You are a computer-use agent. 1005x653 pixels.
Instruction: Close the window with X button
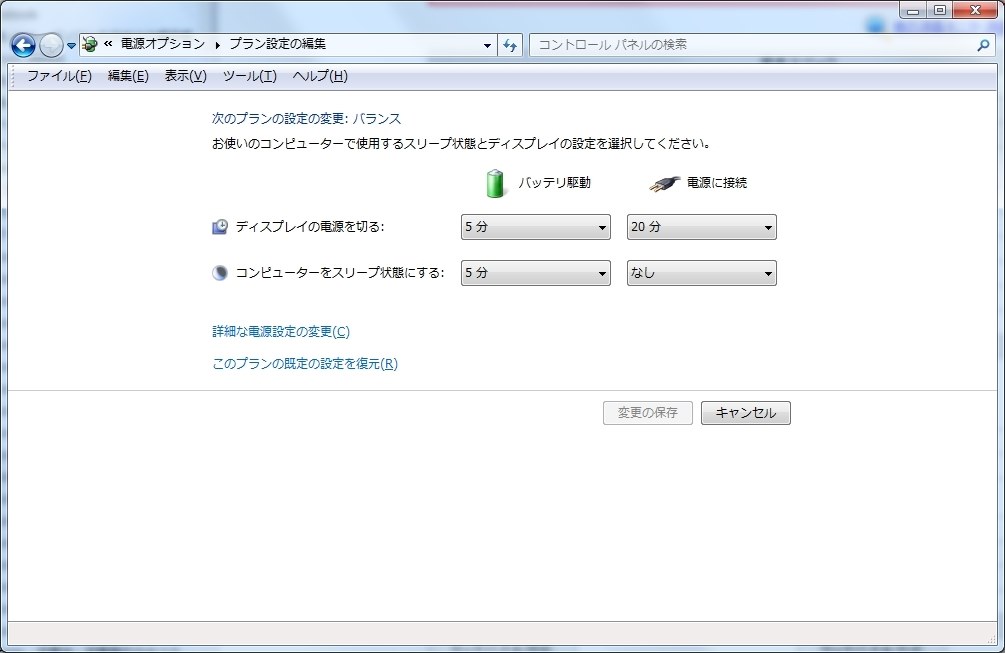click(976, 10)
